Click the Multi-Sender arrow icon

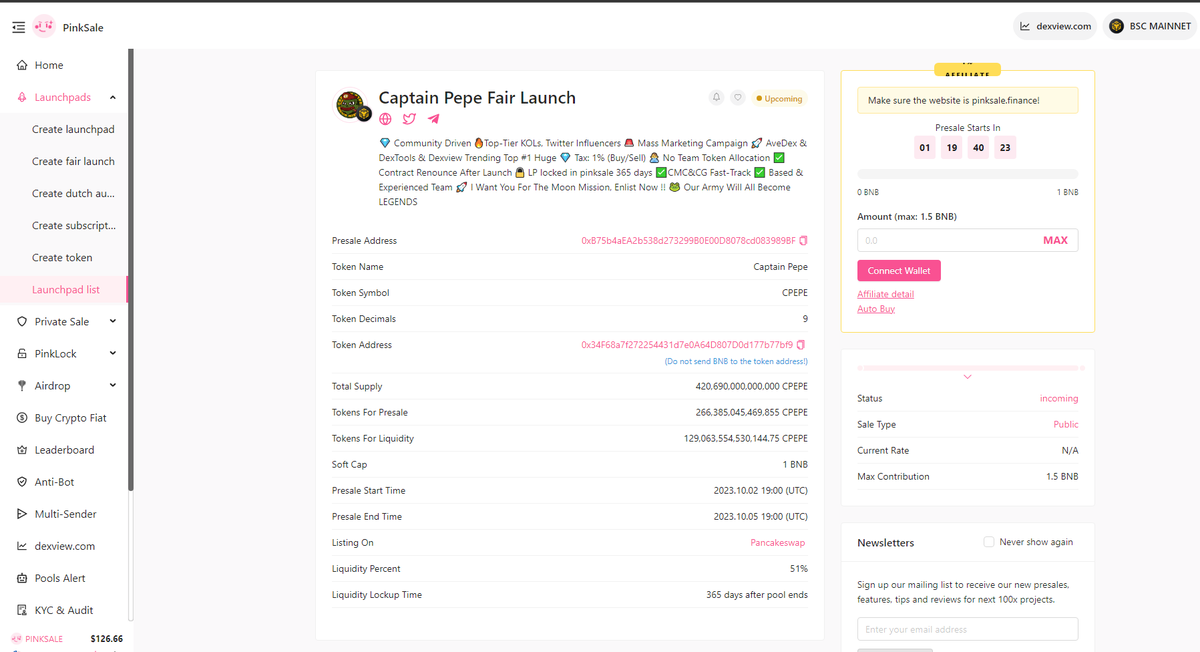(22, 514)
